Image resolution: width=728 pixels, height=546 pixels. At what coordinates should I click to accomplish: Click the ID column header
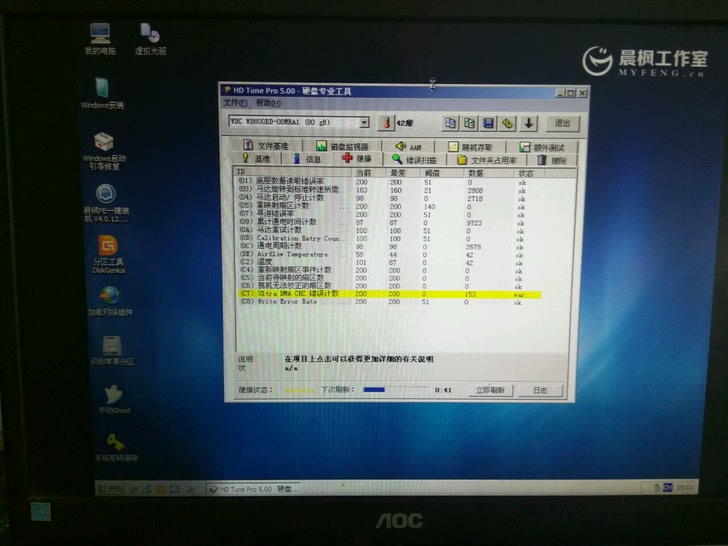(x=292, y=172)
